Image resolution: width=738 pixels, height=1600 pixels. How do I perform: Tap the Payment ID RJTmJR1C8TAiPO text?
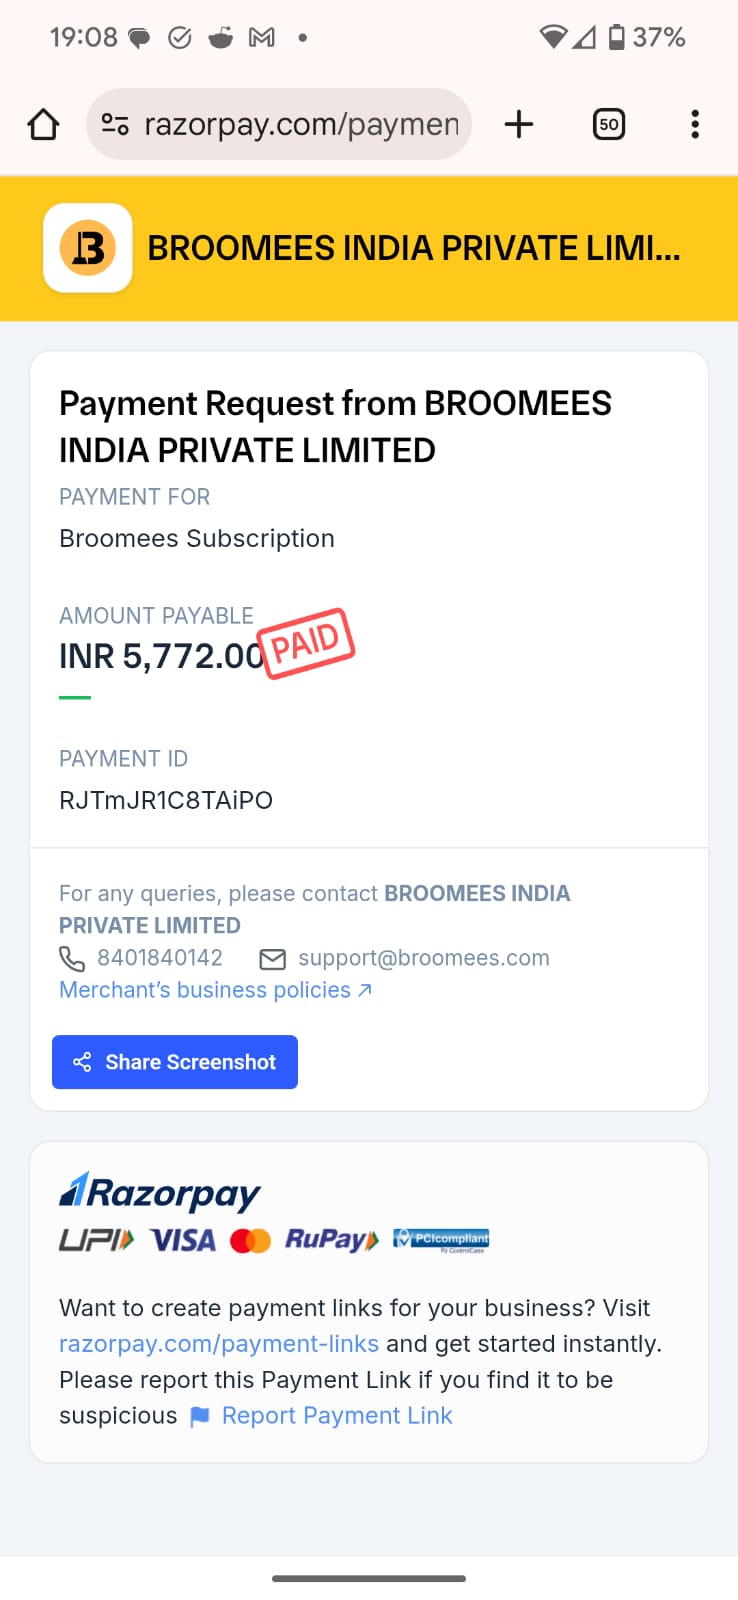pos(166,800)
